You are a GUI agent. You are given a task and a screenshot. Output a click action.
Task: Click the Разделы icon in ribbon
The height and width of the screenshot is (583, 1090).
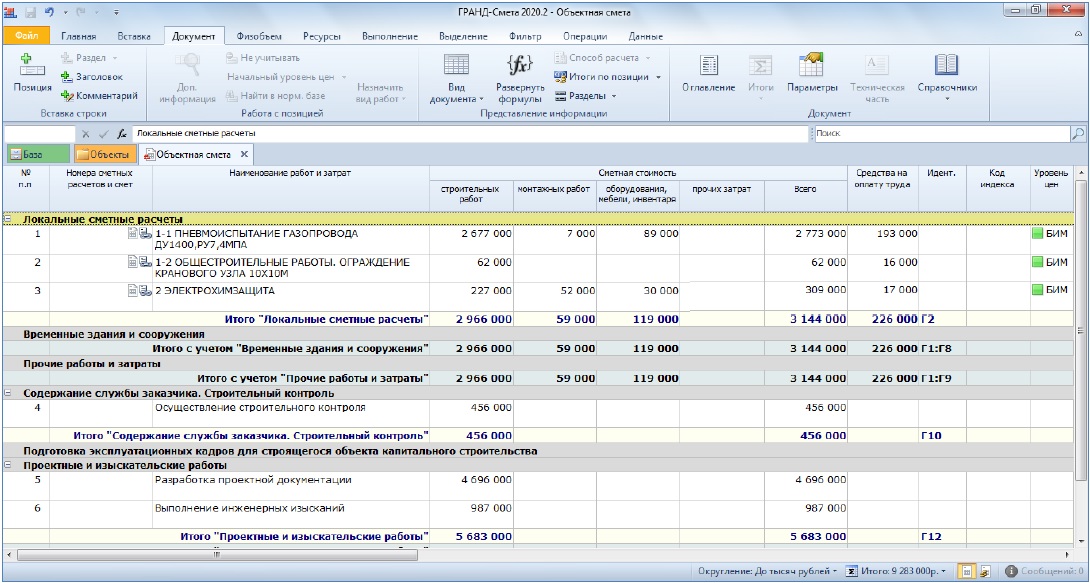point(560,96)
